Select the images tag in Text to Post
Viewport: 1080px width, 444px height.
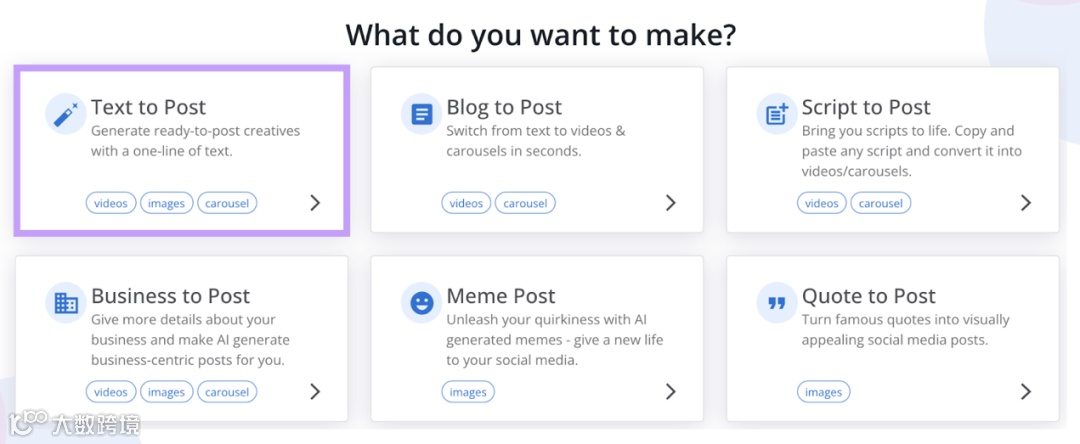tap(166, 203)
